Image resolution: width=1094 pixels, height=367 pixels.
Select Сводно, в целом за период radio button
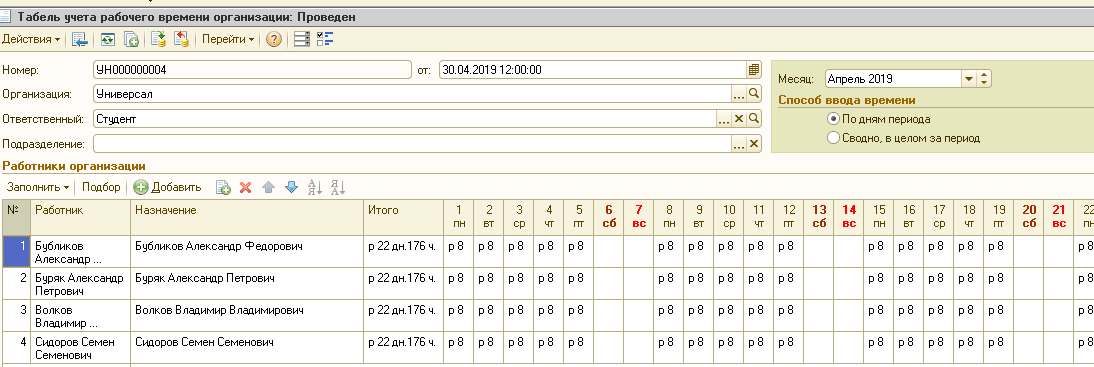pyautogui.click(x=832, y=138)
